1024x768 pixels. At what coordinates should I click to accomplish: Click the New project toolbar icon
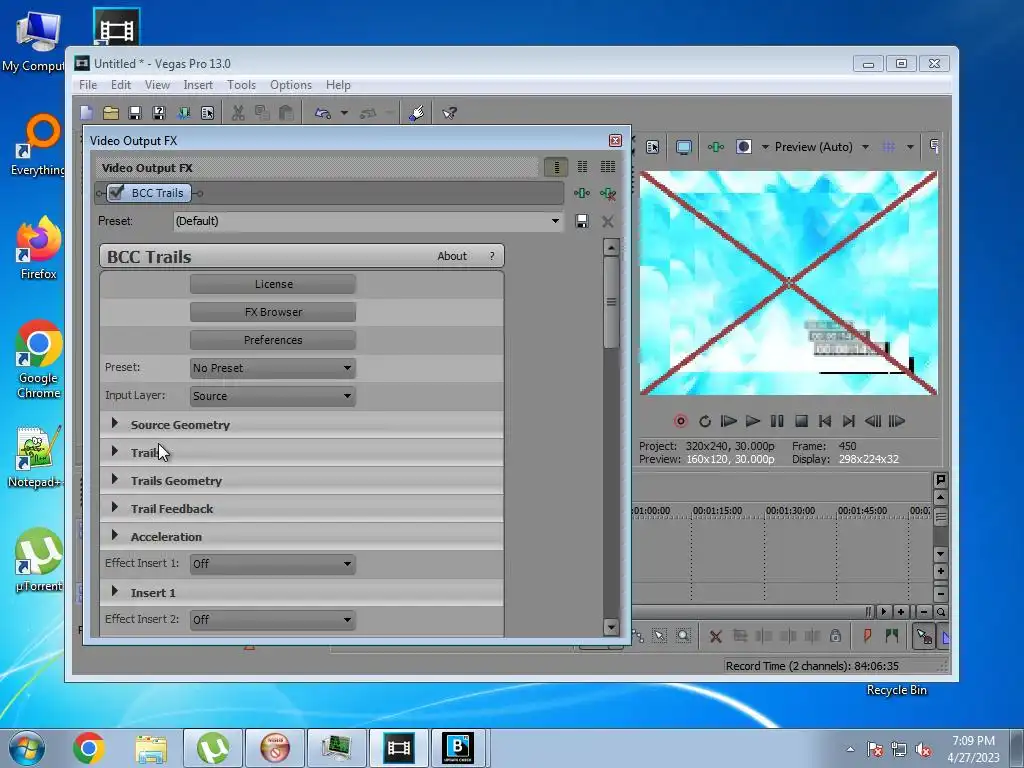[87, 113]
